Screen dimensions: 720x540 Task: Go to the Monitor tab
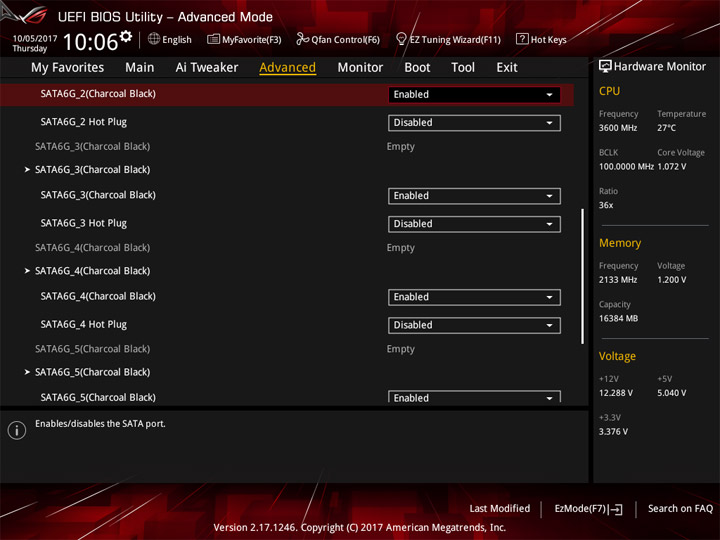(x=360, y=68)
